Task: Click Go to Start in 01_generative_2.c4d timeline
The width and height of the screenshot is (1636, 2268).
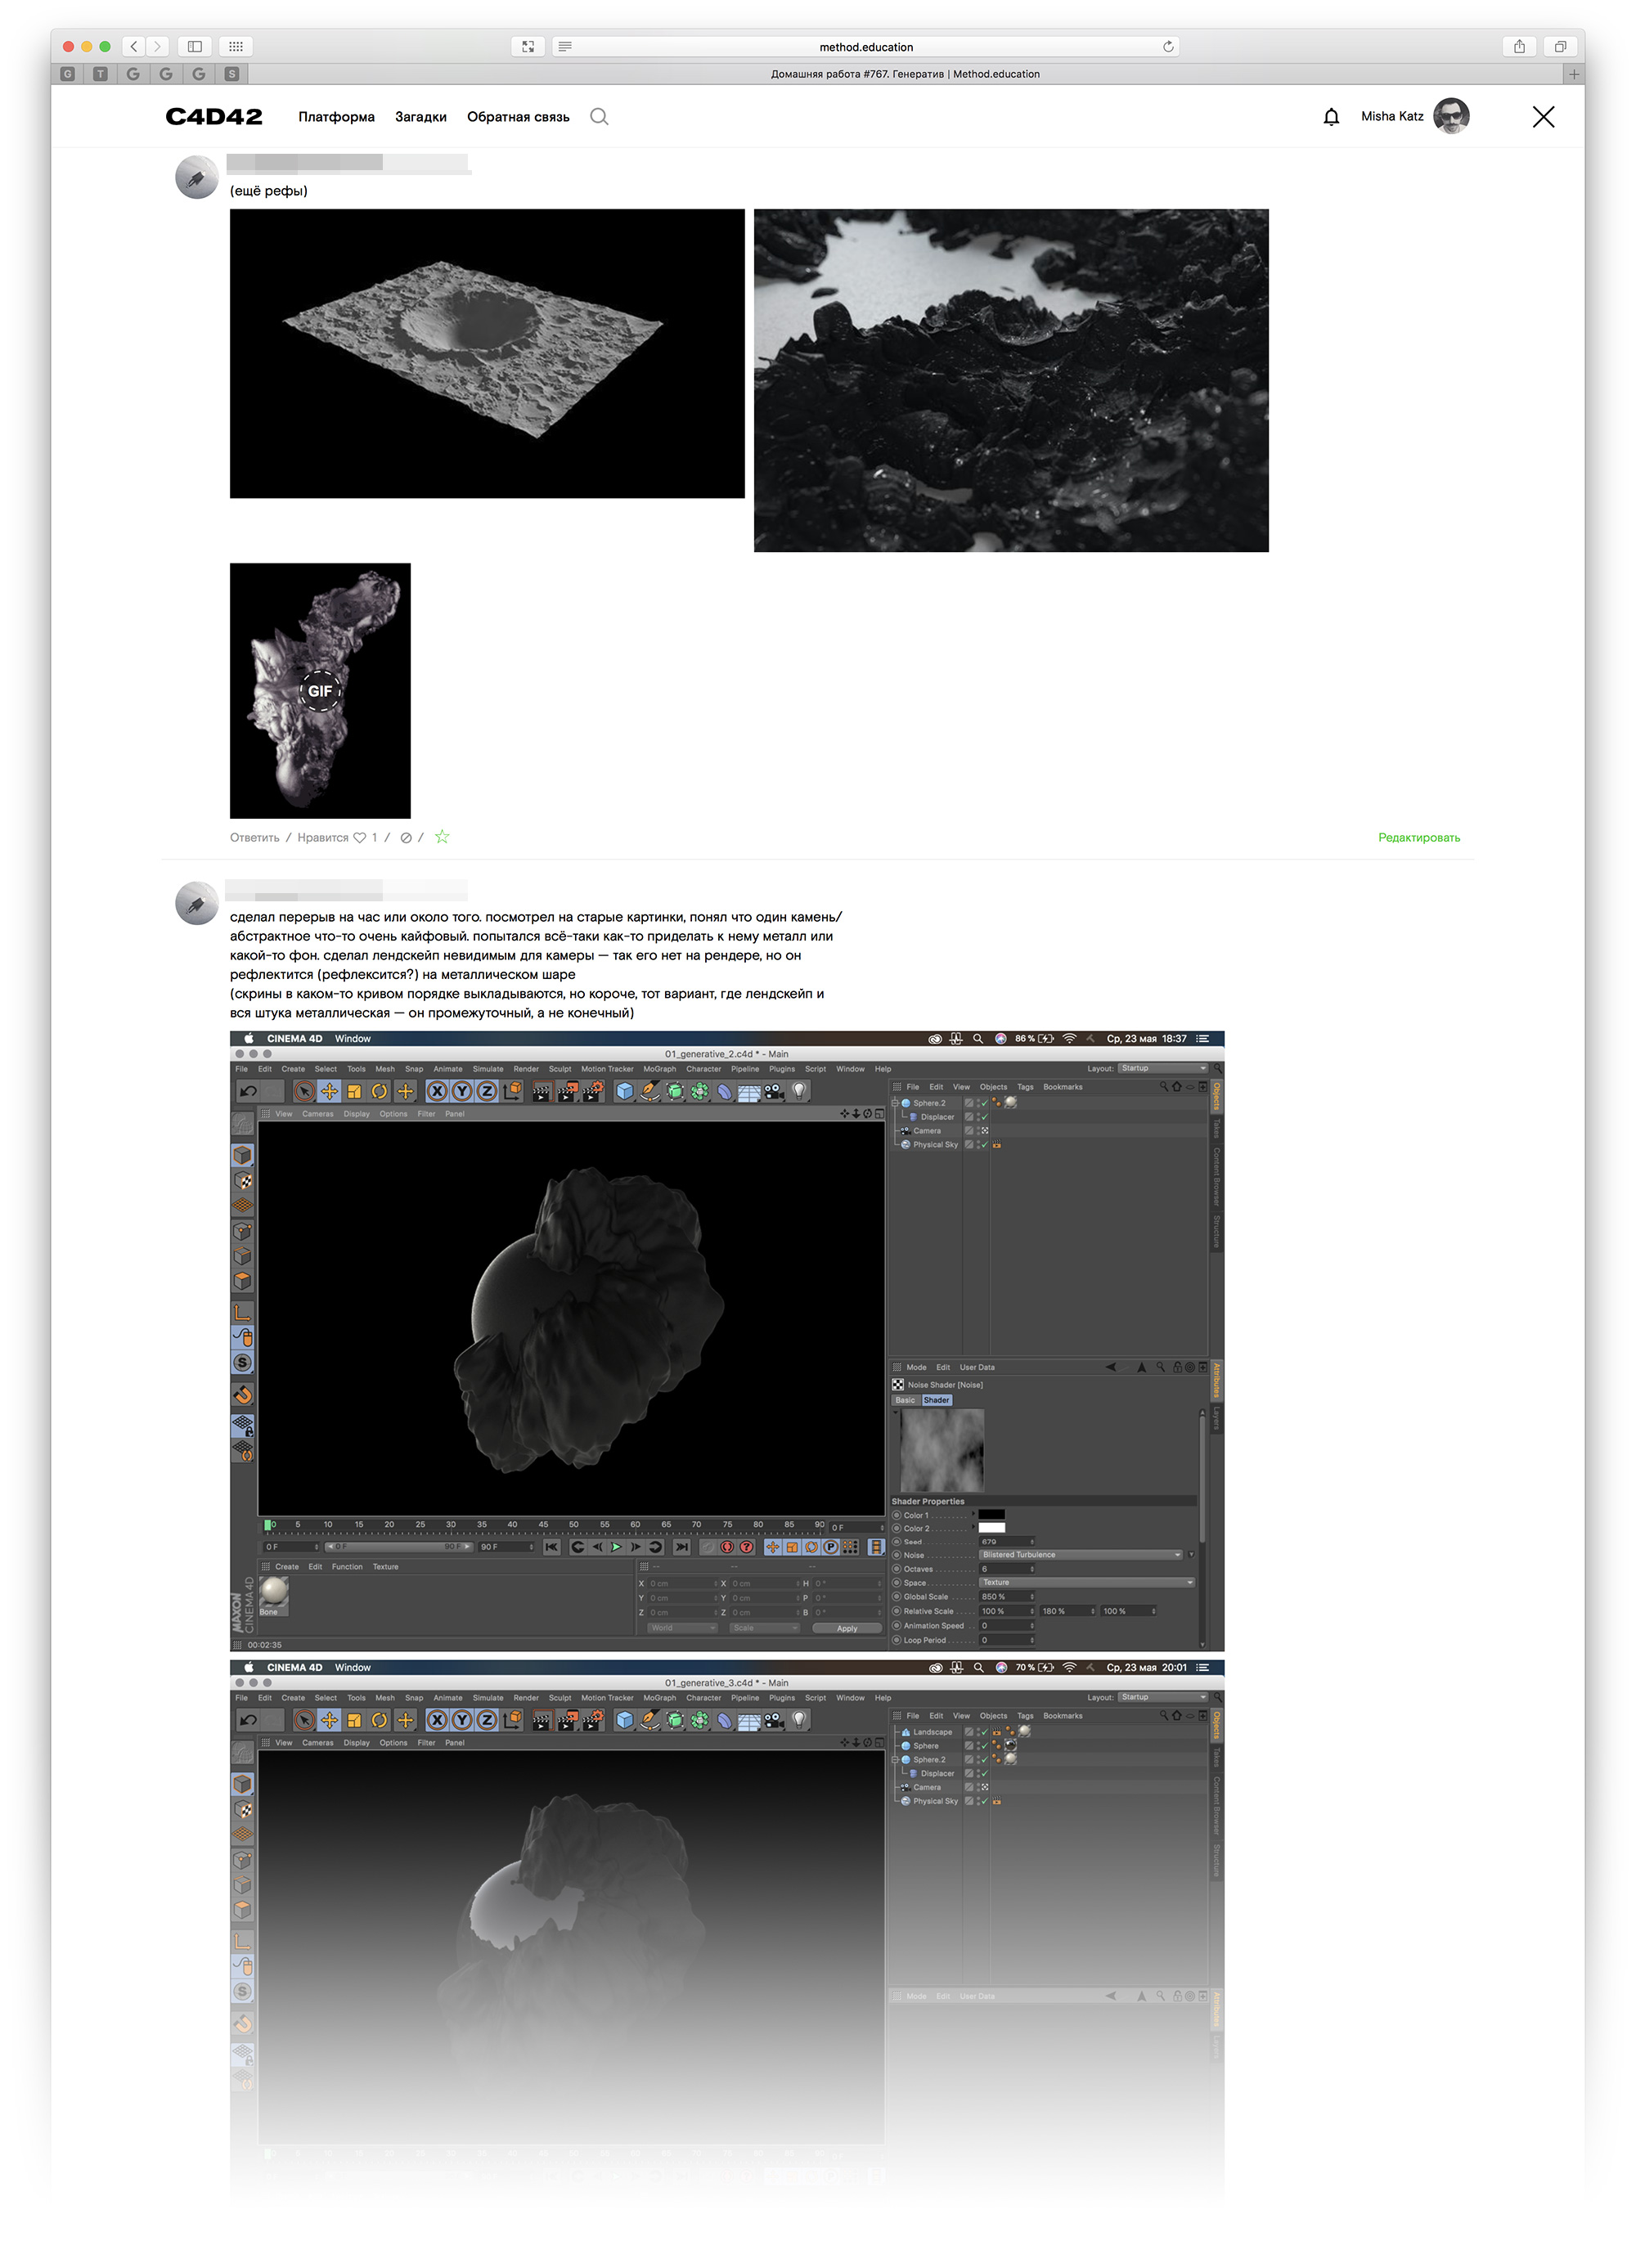Action: coord(551,1546)
